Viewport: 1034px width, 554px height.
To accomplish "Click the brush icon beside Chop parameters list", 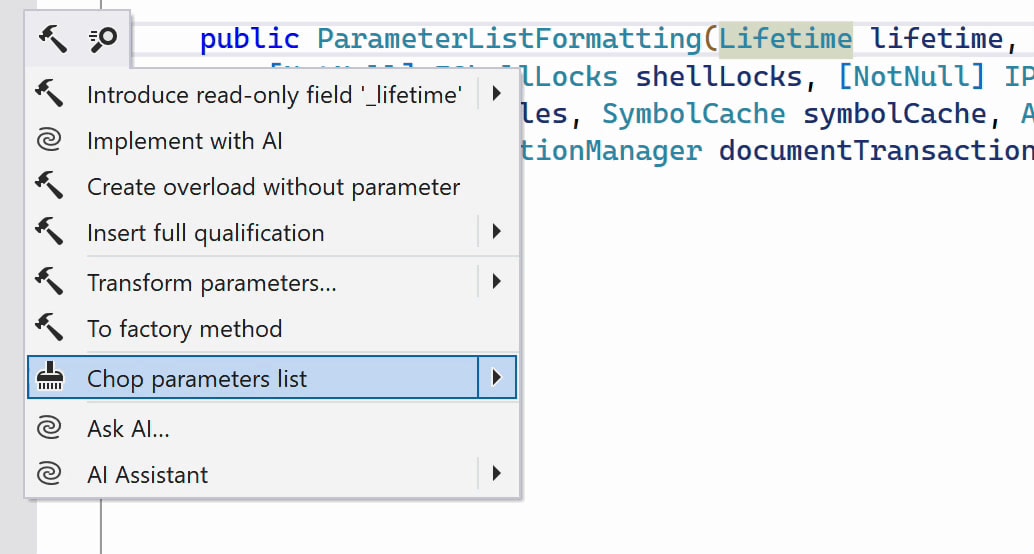I will pos(50,378).
